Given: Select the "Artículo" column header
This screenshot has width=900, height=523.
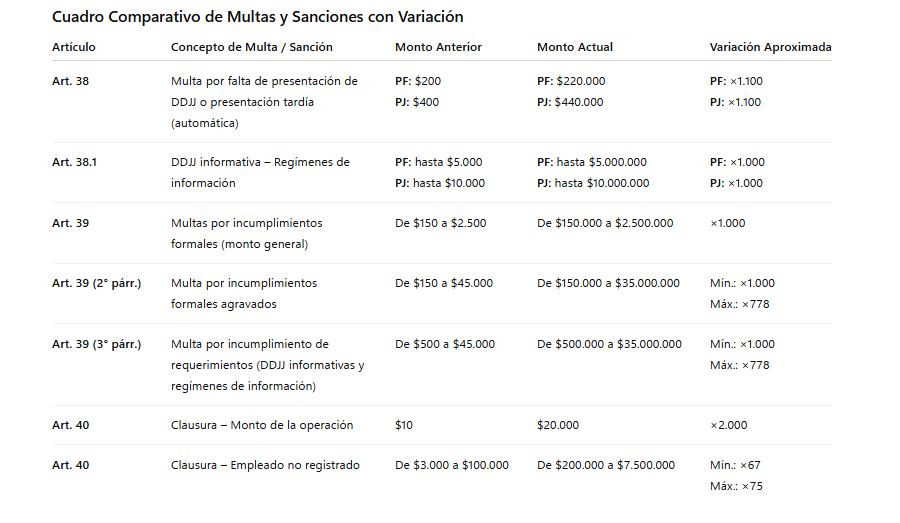Looking at the screenshot, I should tap(74, 47).
